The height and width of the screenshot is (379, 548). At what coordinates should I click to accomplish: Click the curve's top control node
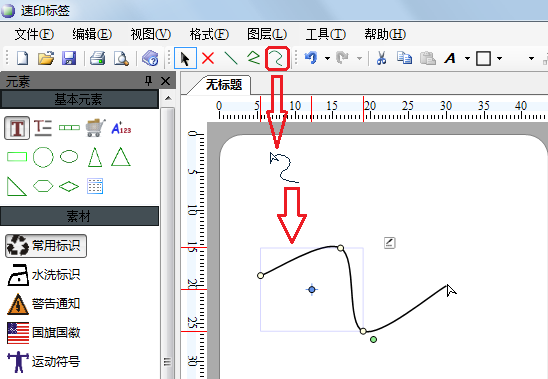point(340,248)
